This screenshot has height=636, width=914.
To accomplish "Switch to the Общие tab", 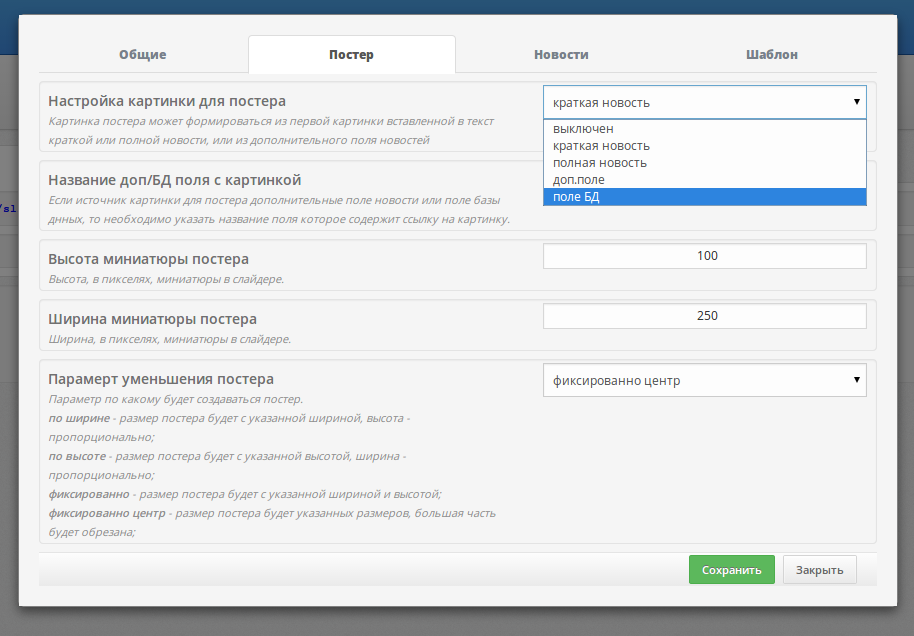I will point(143,55).
